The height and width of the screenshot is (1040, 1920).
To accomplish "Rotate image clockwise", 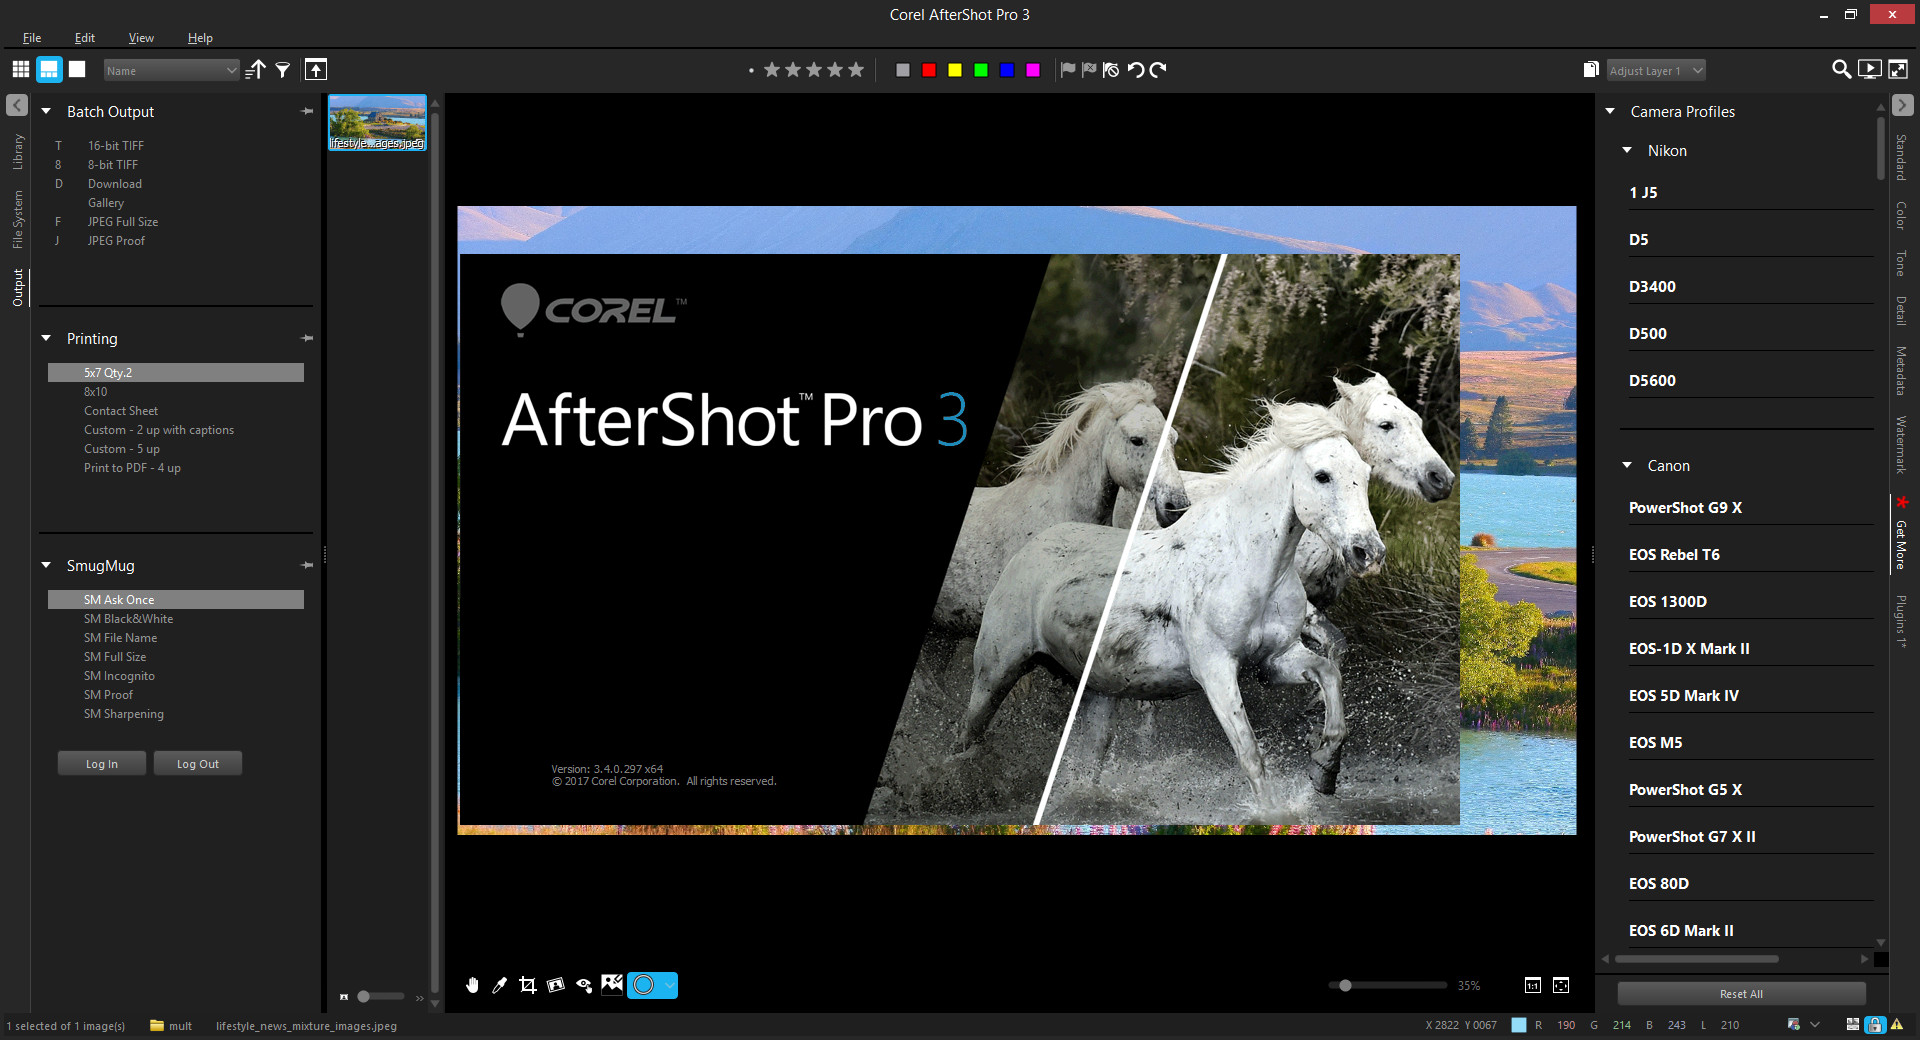I will (1158, 70).
